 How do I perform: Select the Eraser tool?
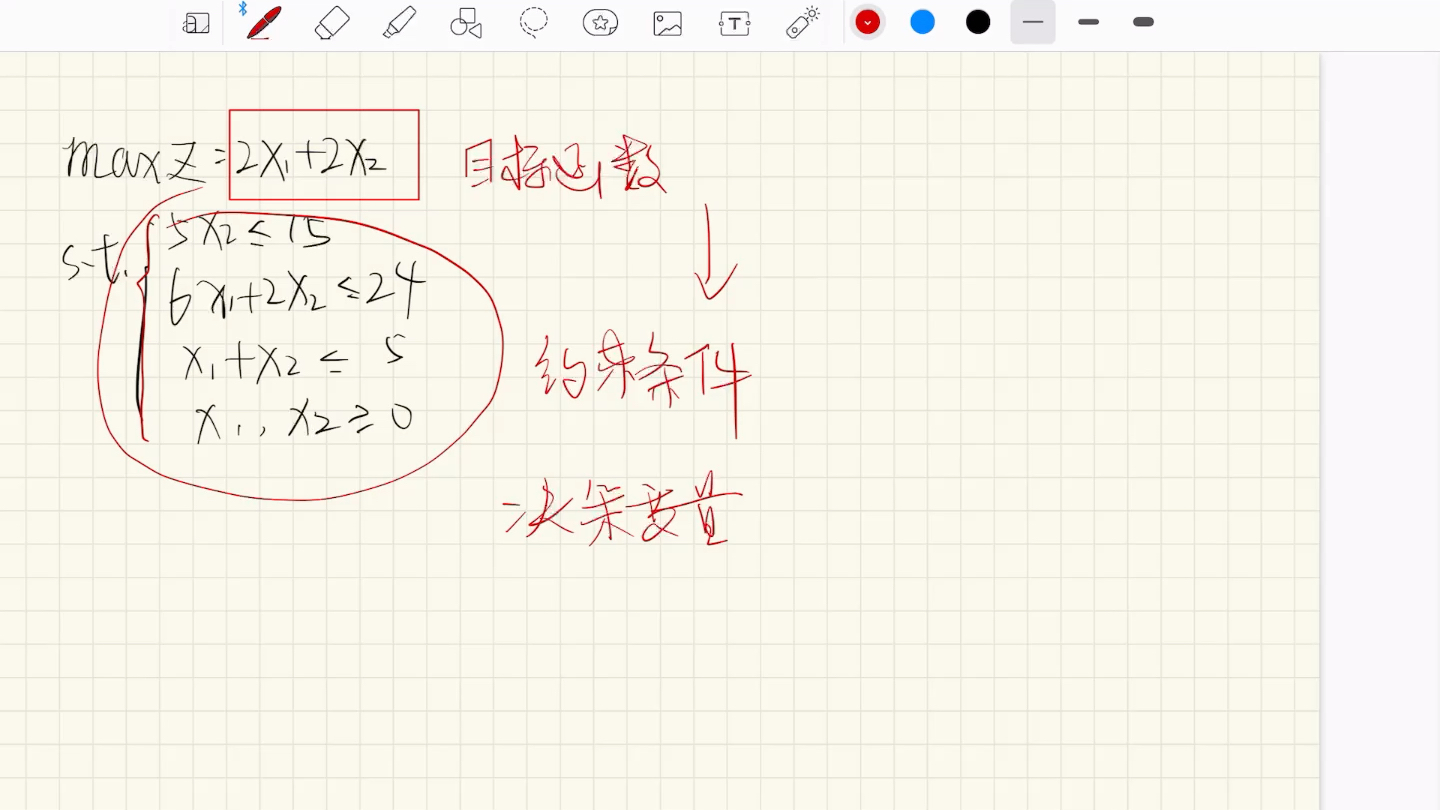pos(332,22)
